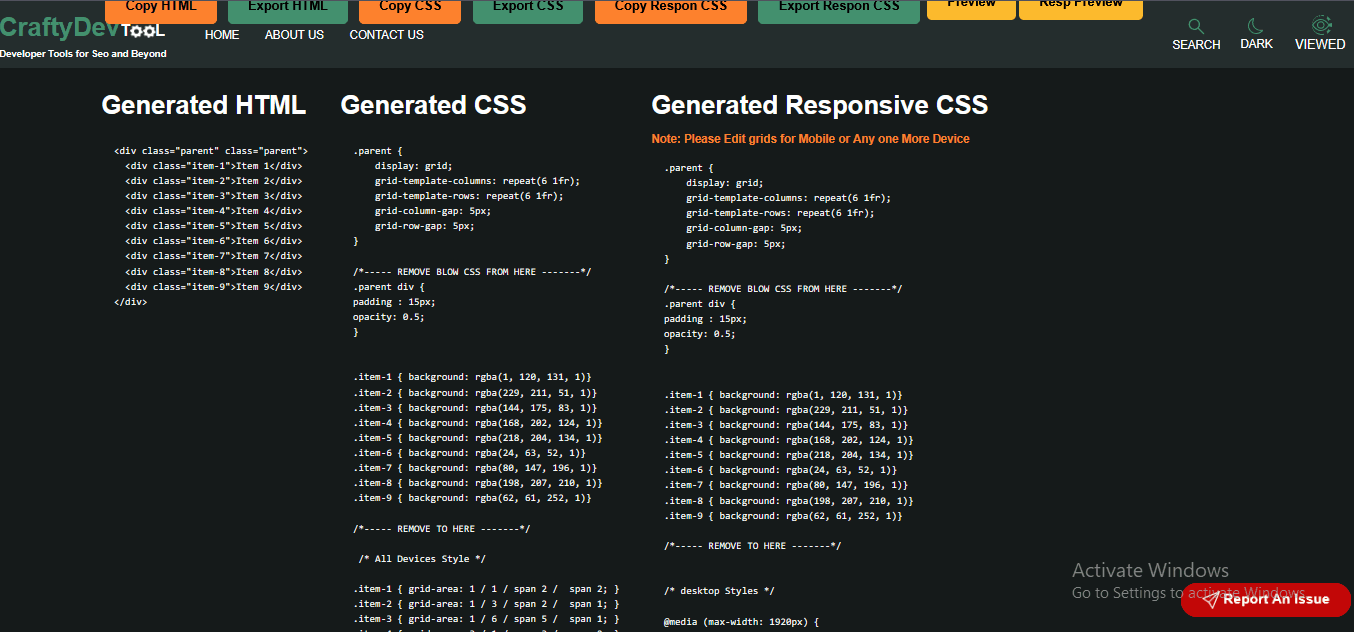
Task: Click "REMOVE BLOW CSS FROM HERE" comment in Generated CSS
Action: (x=472, y=272)
